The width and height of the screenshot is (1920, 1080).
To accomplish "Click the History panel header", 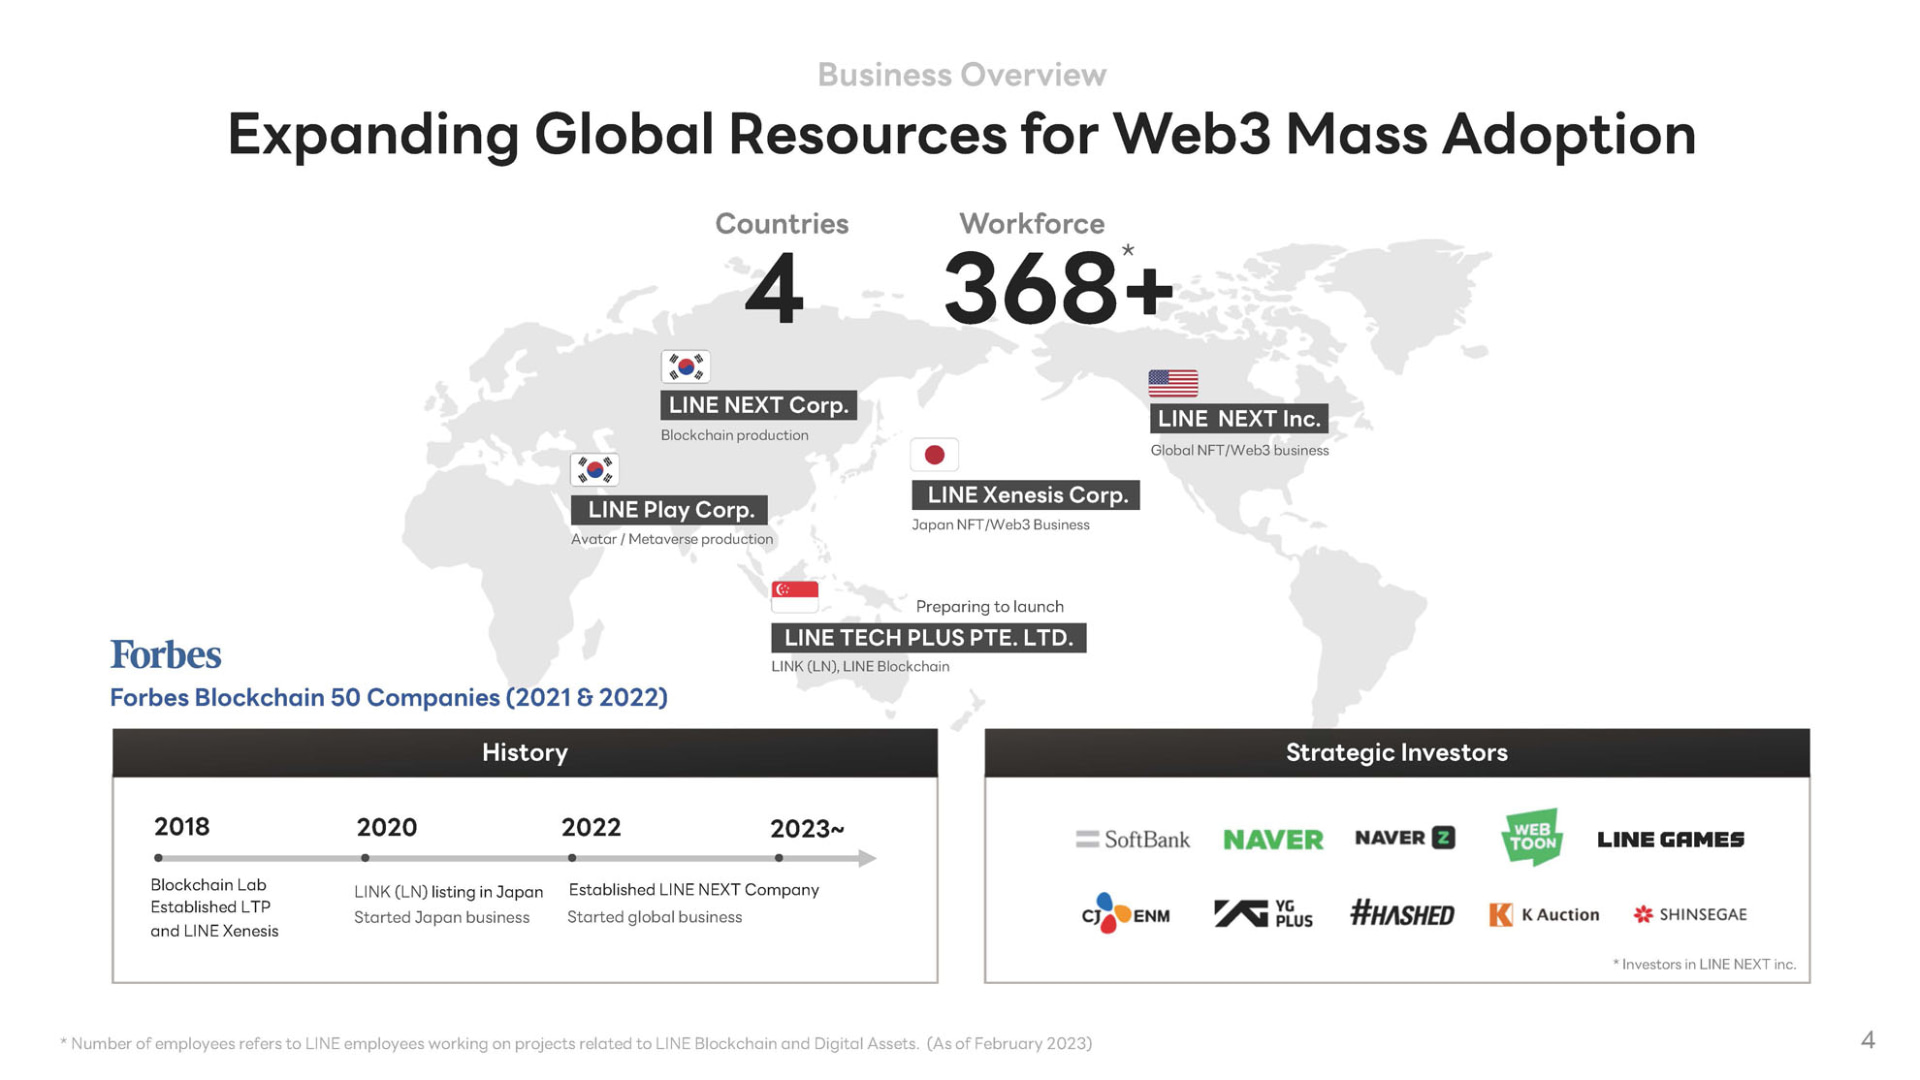I will tap(524, 753).
